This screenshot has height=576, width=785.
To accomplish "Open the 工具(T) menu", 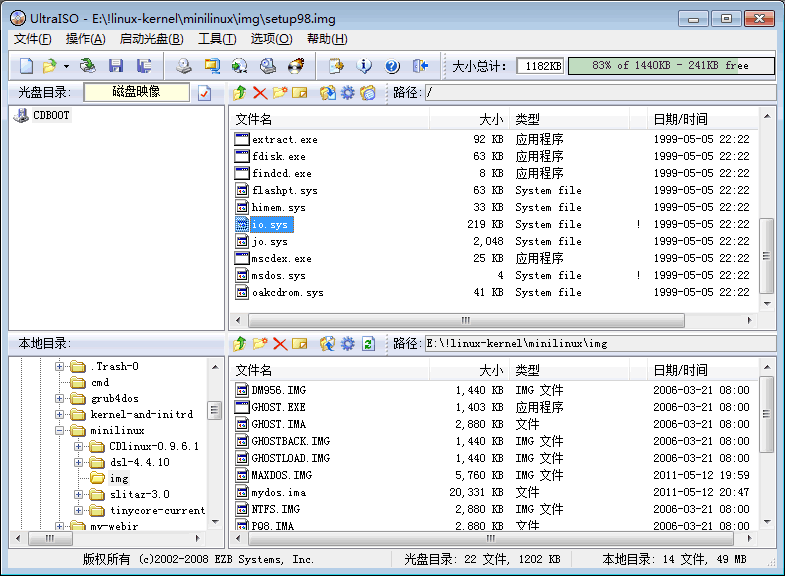I will tap(217, 39).
